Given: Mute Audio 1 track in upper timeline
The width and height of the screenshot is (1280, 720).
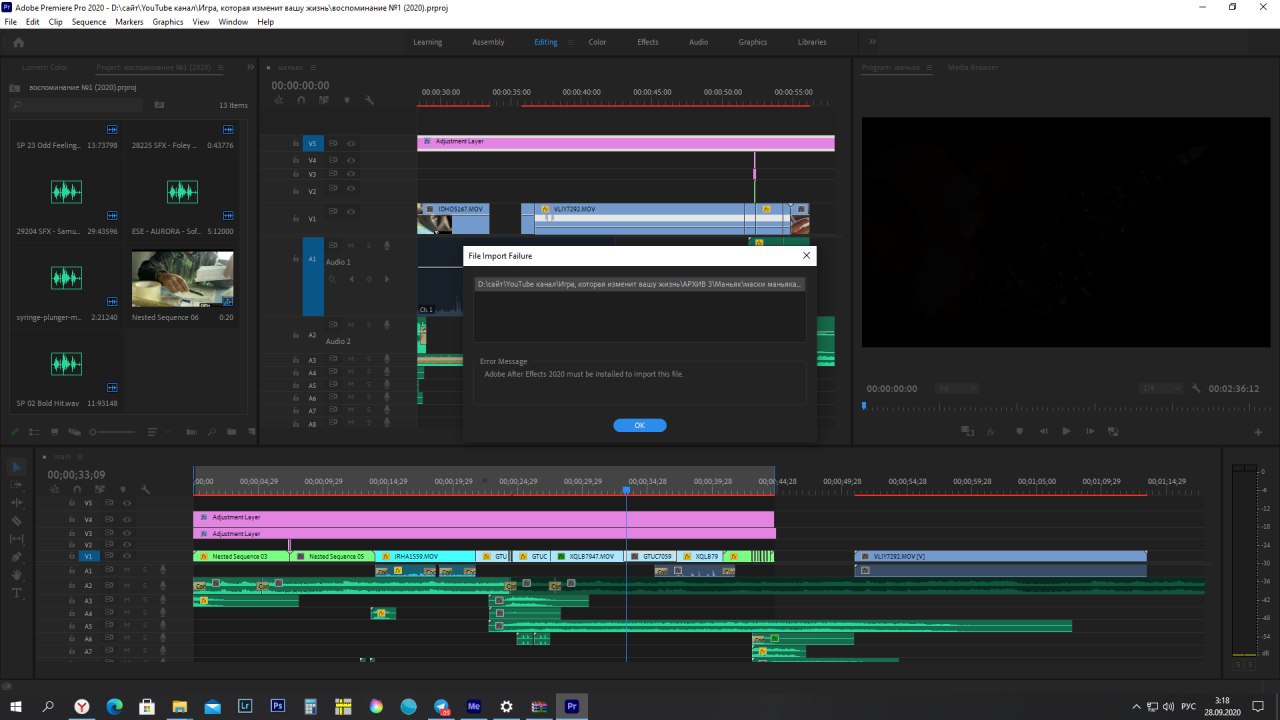Looking at the screenshot, I should pyautogui.click(x=351, y=245).
